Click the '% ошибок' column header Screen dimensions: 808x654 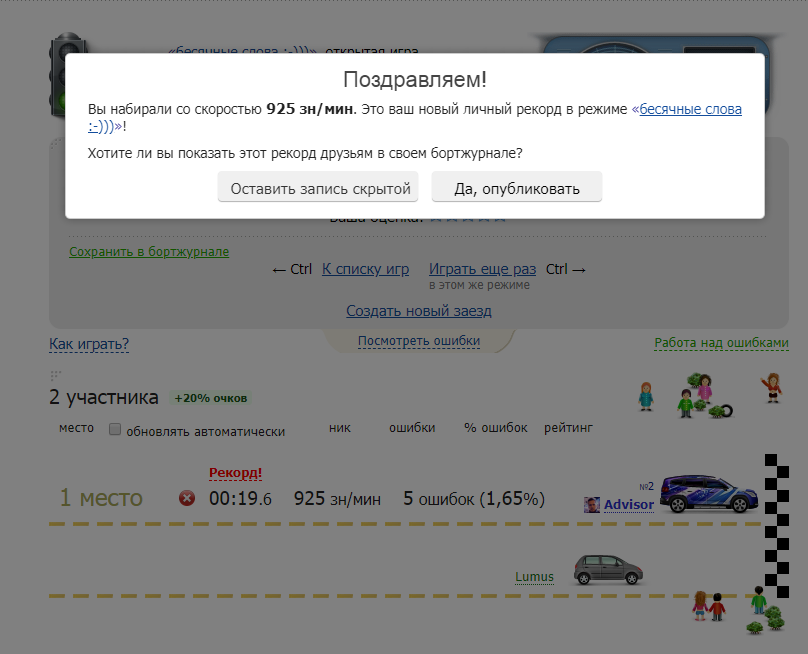point(496,428)
